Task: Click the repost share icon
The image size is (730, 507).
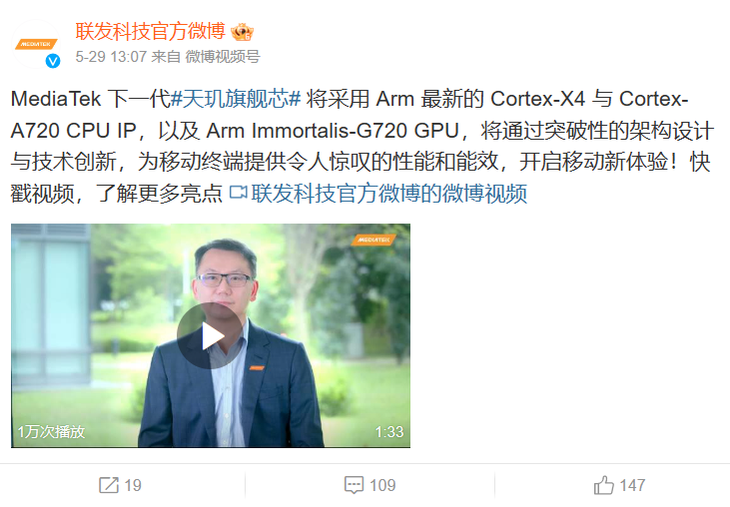Action: coord(108,485)
